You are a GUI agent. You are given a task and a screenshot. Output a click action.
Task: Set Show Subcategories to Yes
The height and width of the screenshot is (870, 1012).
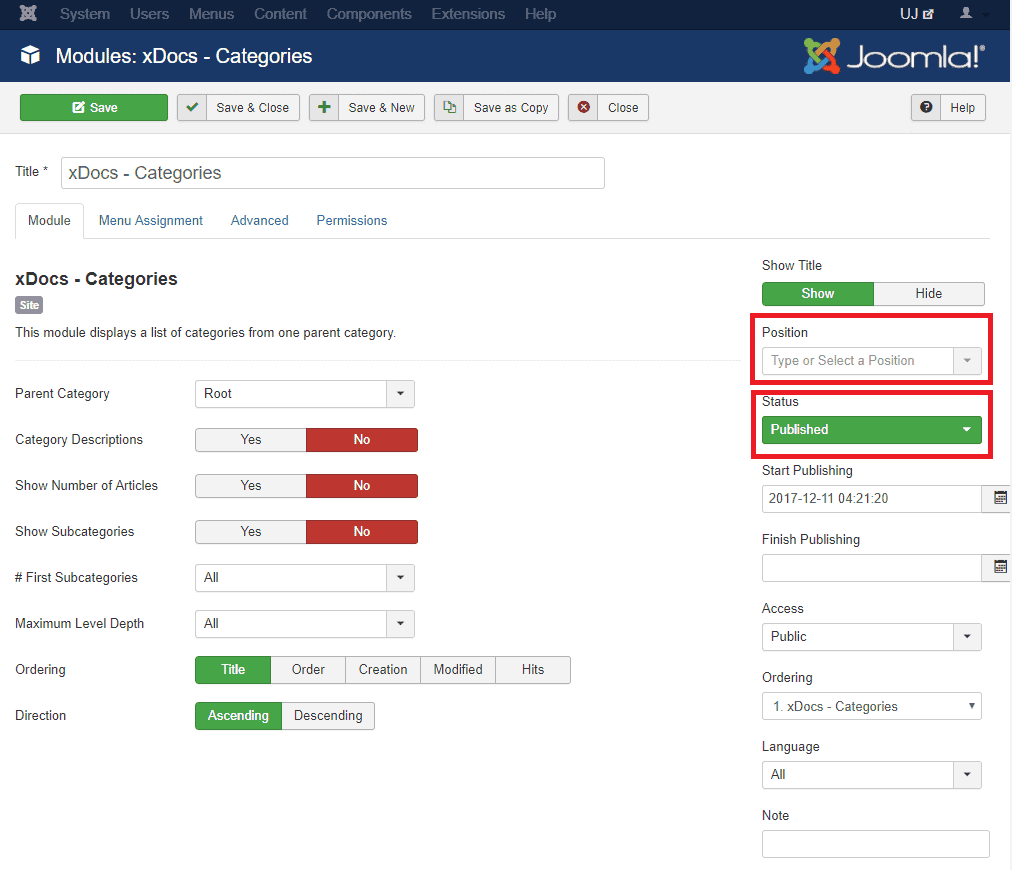250,531
